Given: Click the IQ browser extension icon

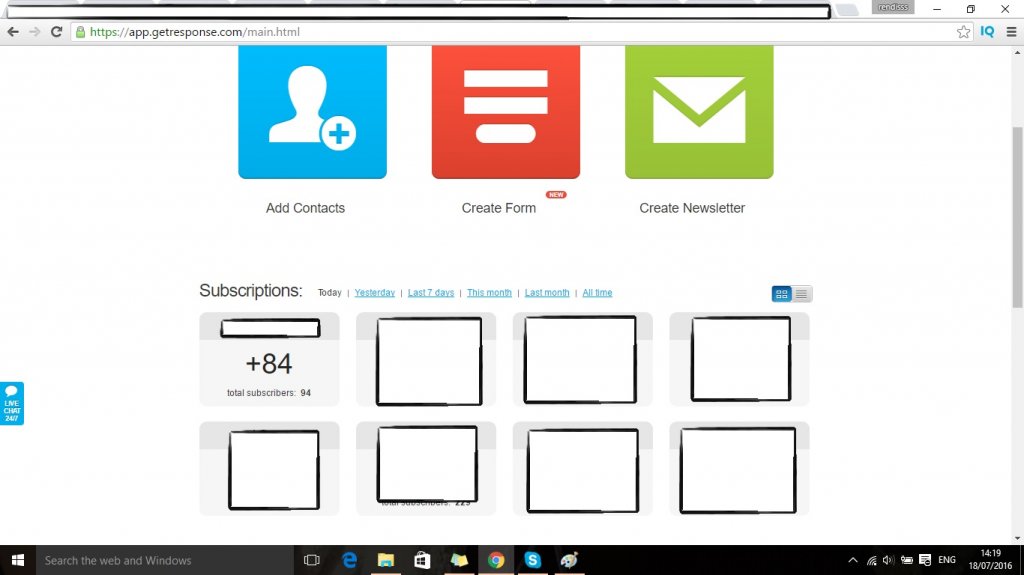Looking at the screenshot, I should (987, 31).
